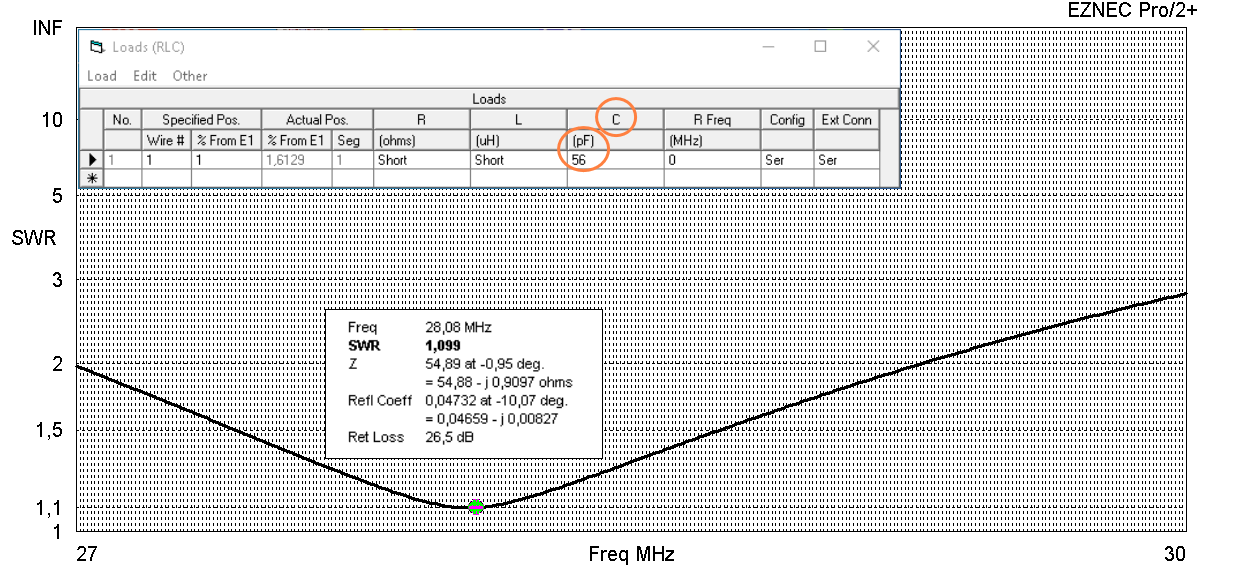Screen dimensions: 1247x582
Task: Open the Edit menu
Action: click(145, 76)
